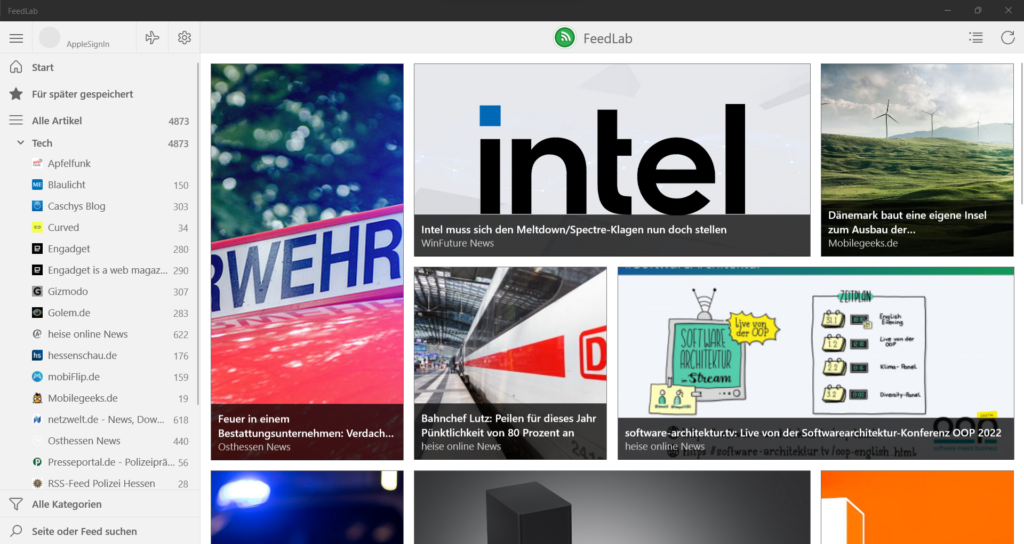Click the Caschys Blog favicon
Image resolution: width=1024 pixels, height=544 pixels.
coord(37,206)
